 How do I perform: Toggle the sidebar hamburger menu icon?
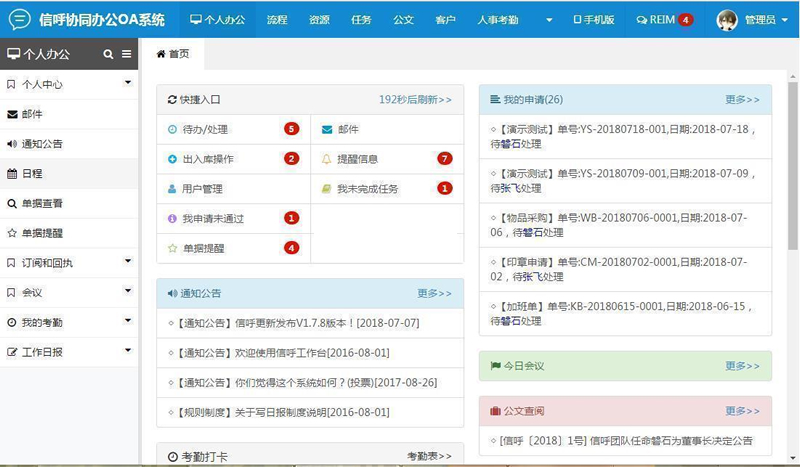pyautogui.click(x=126, y=54)
